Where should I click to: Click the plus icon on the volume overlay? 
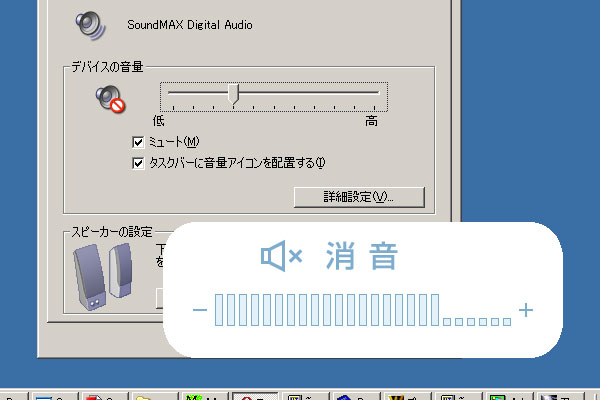tap(527, 310)
